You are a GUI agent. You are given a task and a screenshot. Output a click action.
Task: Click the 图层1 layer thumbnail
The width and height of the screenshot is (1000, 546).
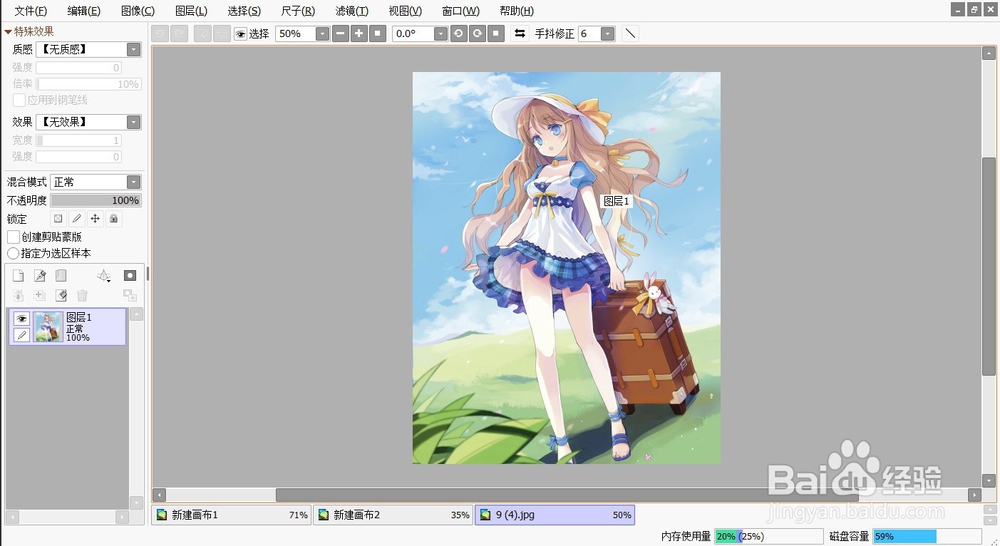point(48,327)
